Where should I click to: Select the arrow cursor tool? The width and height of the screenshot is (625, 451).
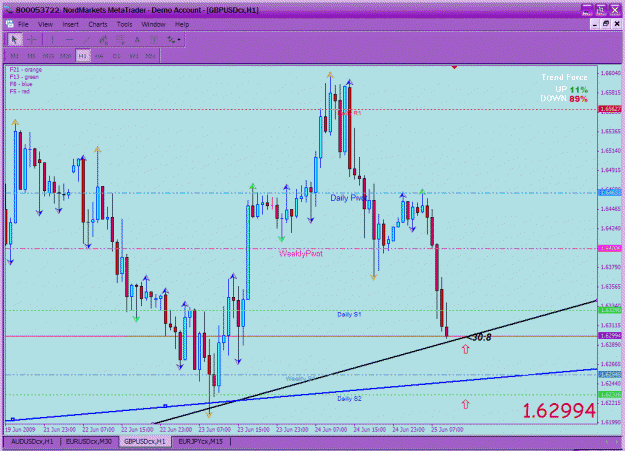15,39
